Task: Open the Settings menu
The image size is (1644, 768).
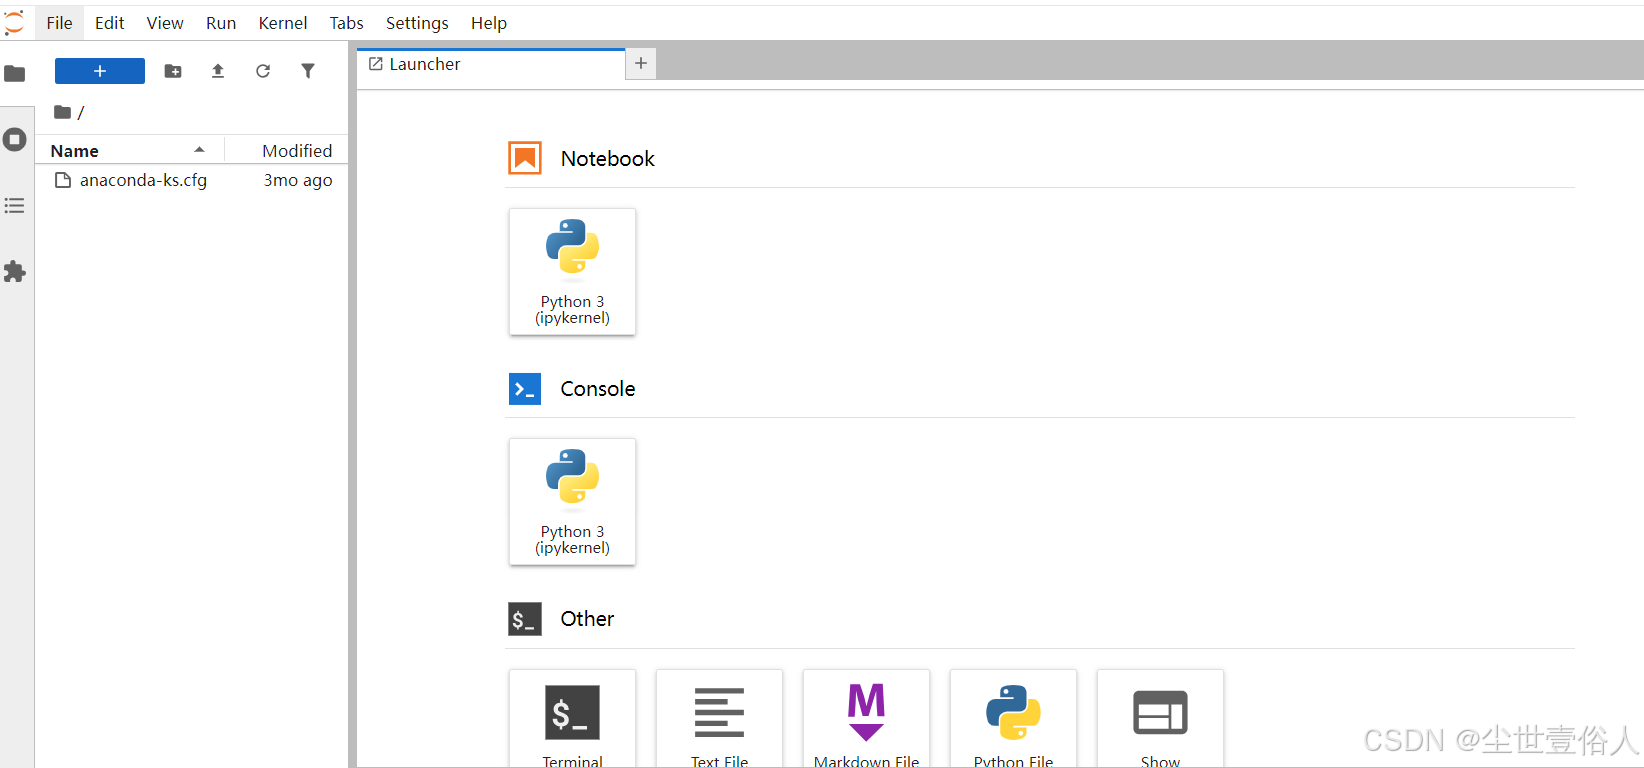Action: tap(417, 23)
